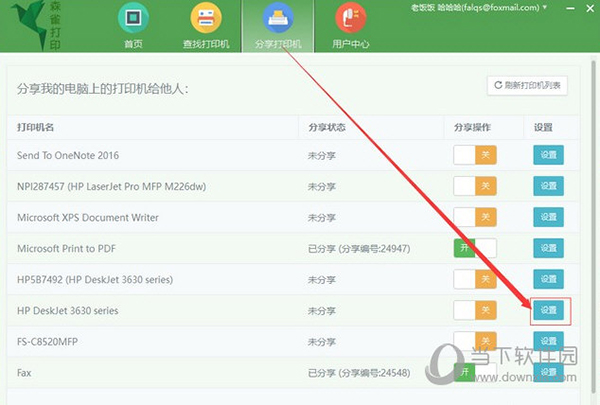
Task: Open 设置 for Microsoft XPS Document Writer
Action: point(548,217)
